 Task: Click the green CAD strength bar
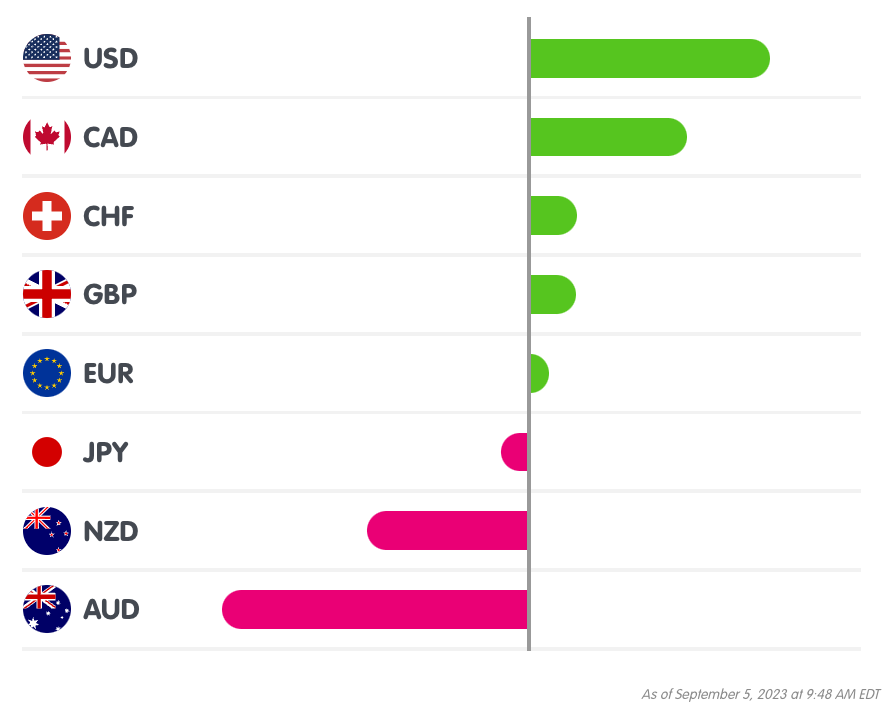(x=607, y=137)
